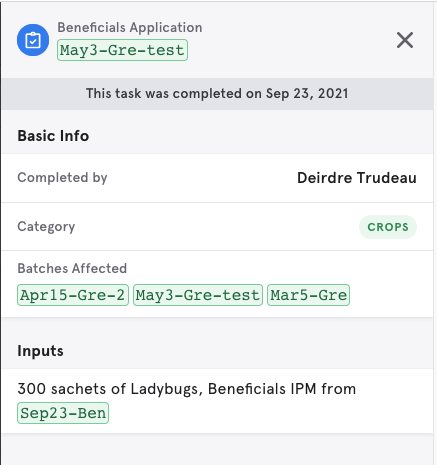
Task: Click the Batches Affected label
Action: [72, 268]
